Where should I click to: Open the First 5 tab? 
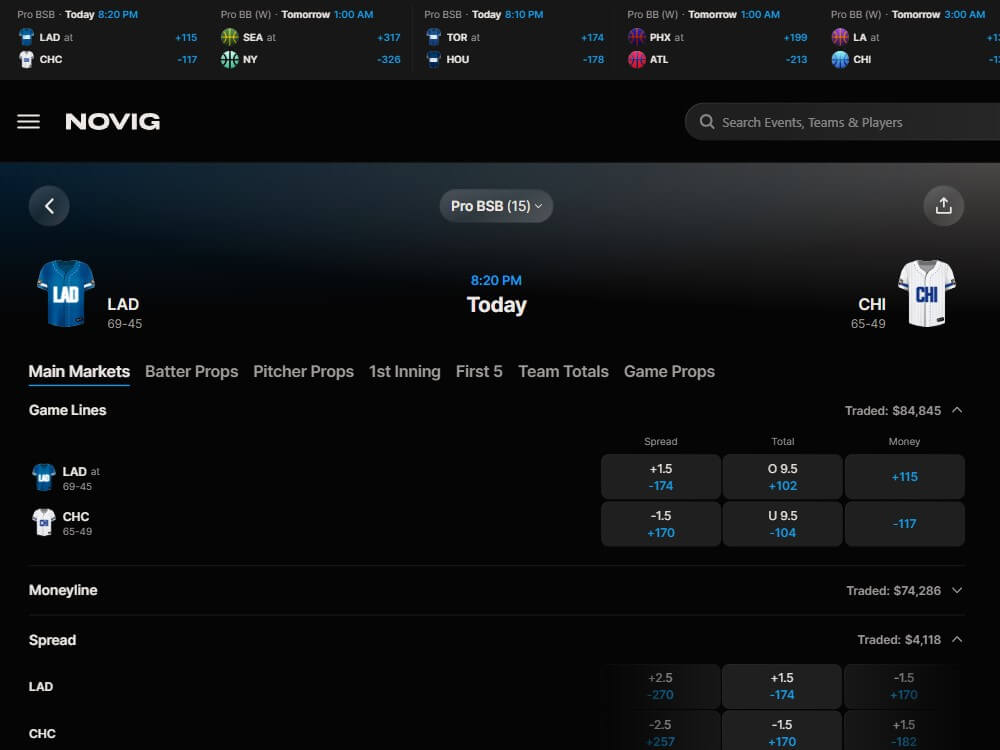(479, 371)
